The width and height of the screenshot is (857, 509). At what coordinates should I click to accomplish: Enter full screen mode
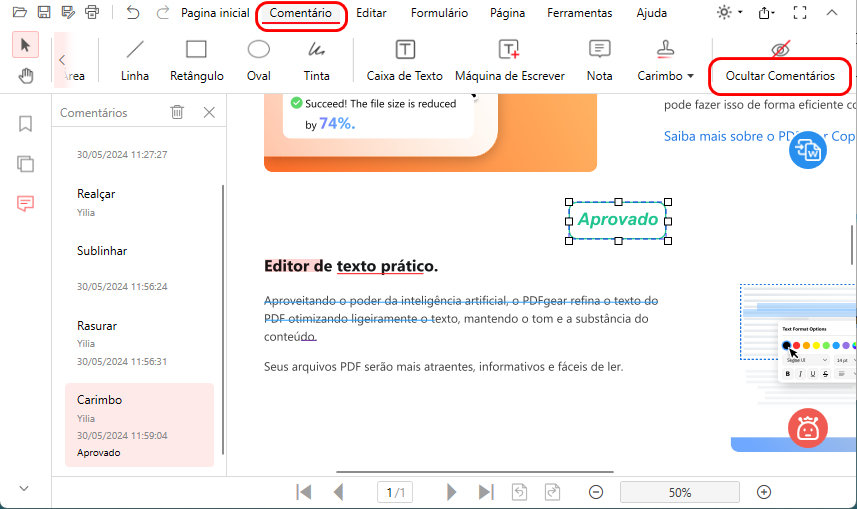[x=800, y=13]
